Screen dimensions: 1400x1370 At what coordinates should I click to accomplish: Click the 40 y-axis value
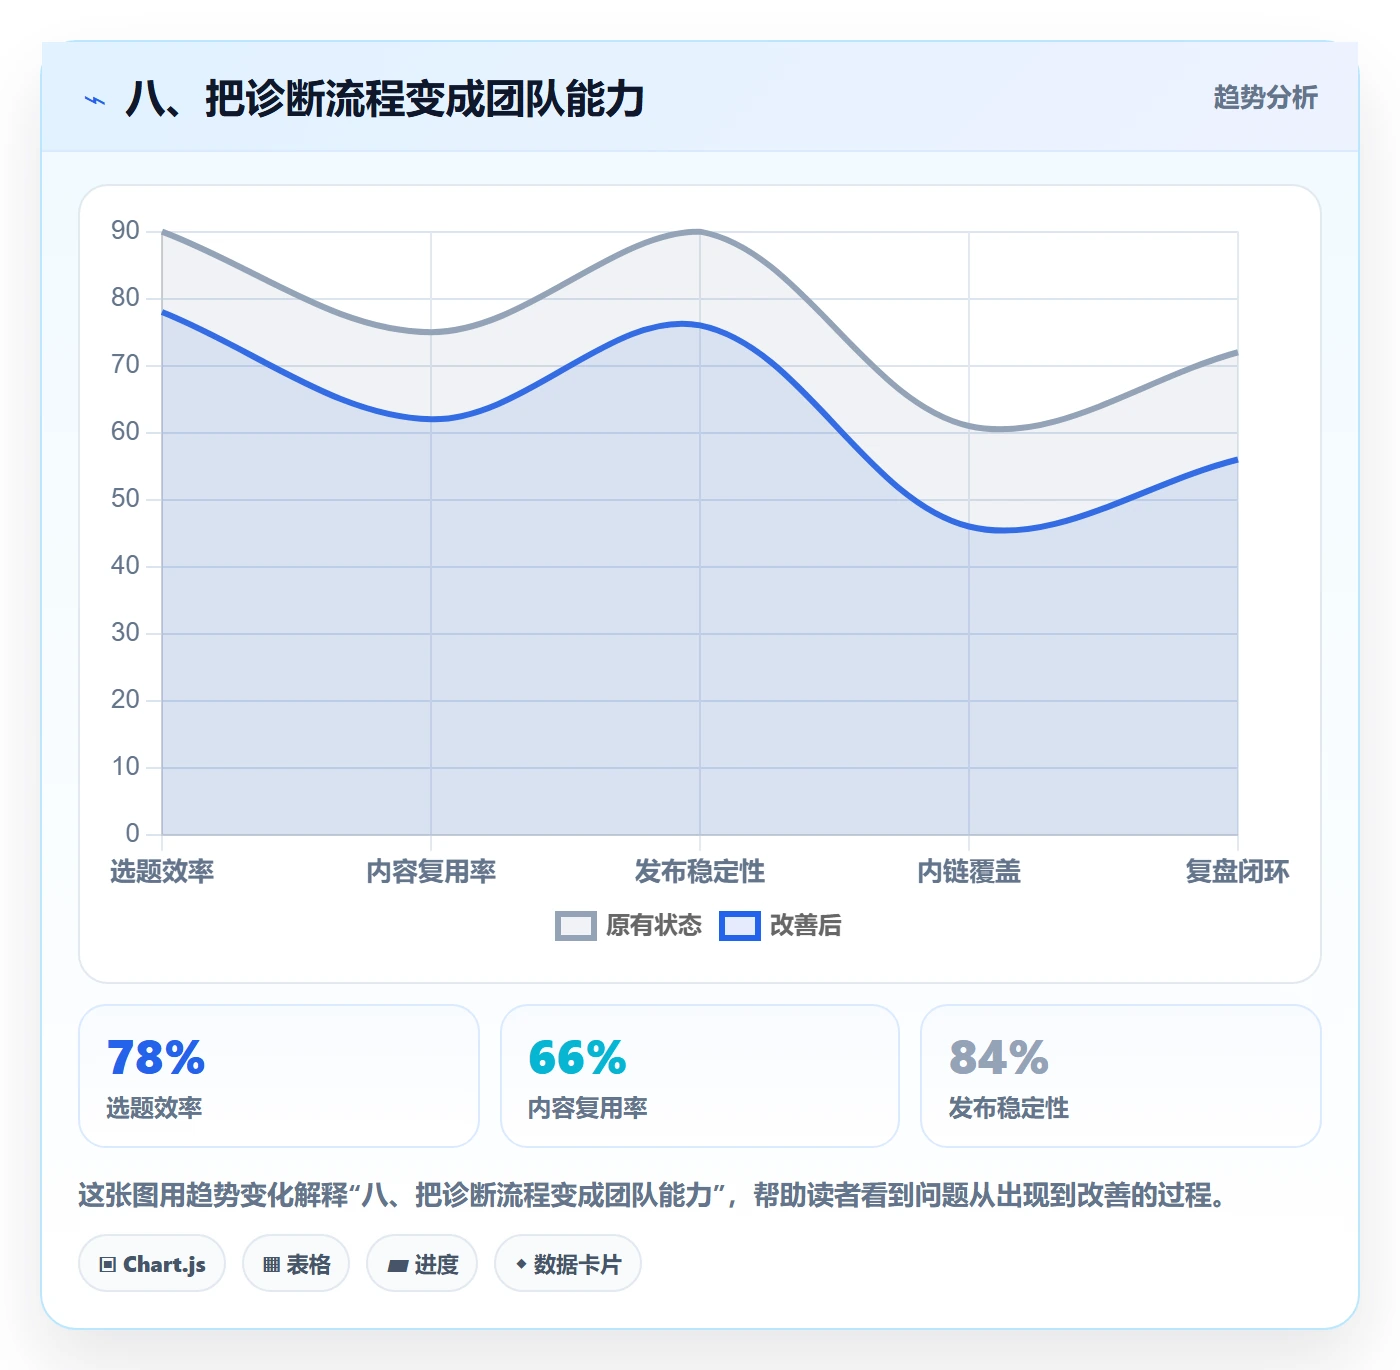tap(125, 566)
